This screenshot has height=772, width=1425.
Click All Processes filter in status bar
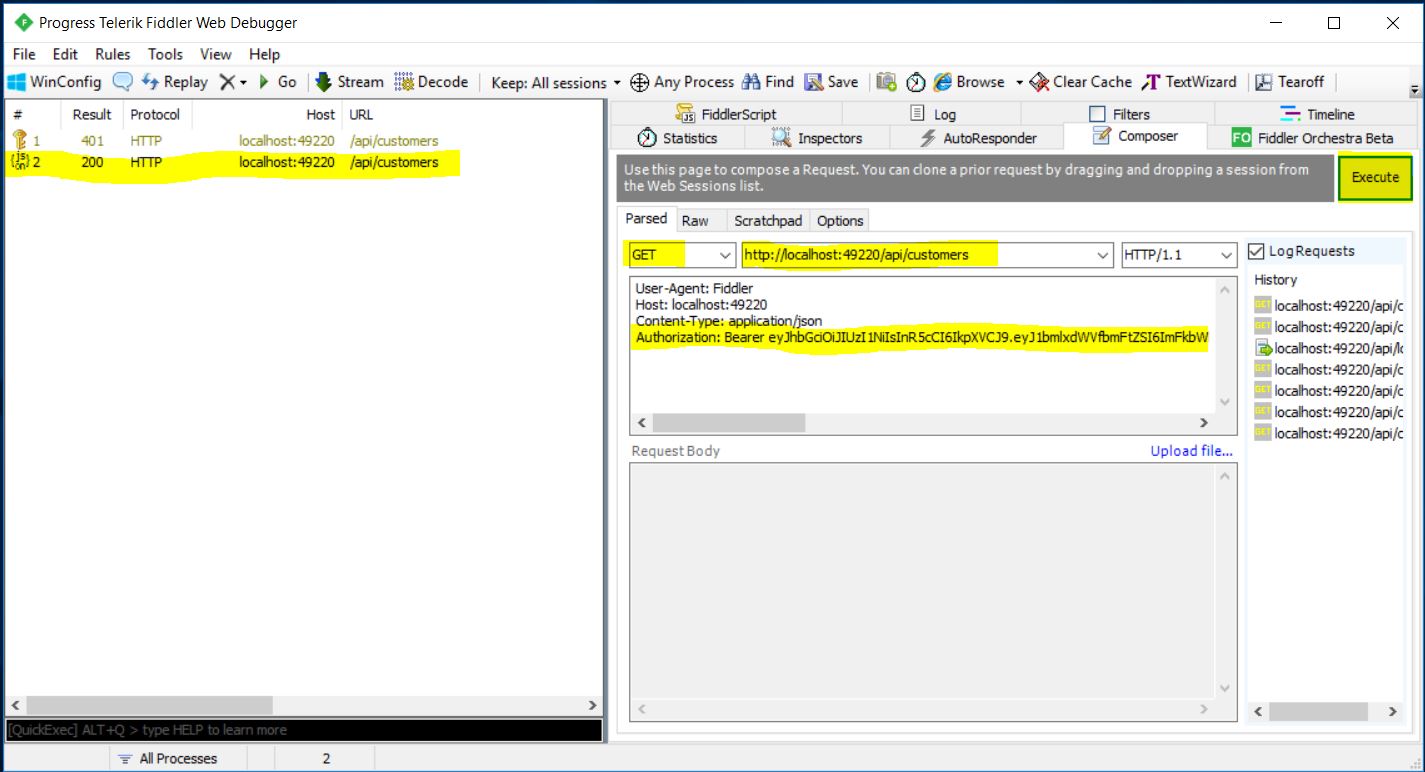(168, 758)
